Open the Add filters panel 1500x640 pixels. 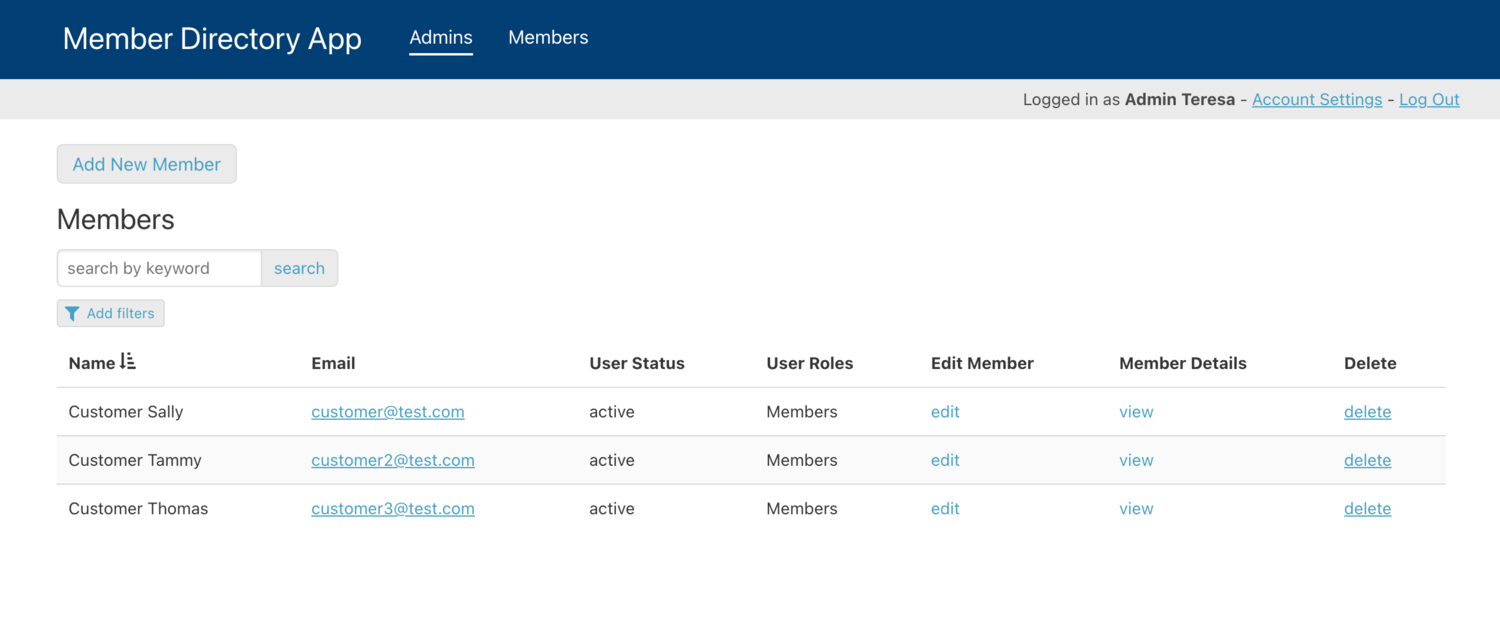coord(110,313)
